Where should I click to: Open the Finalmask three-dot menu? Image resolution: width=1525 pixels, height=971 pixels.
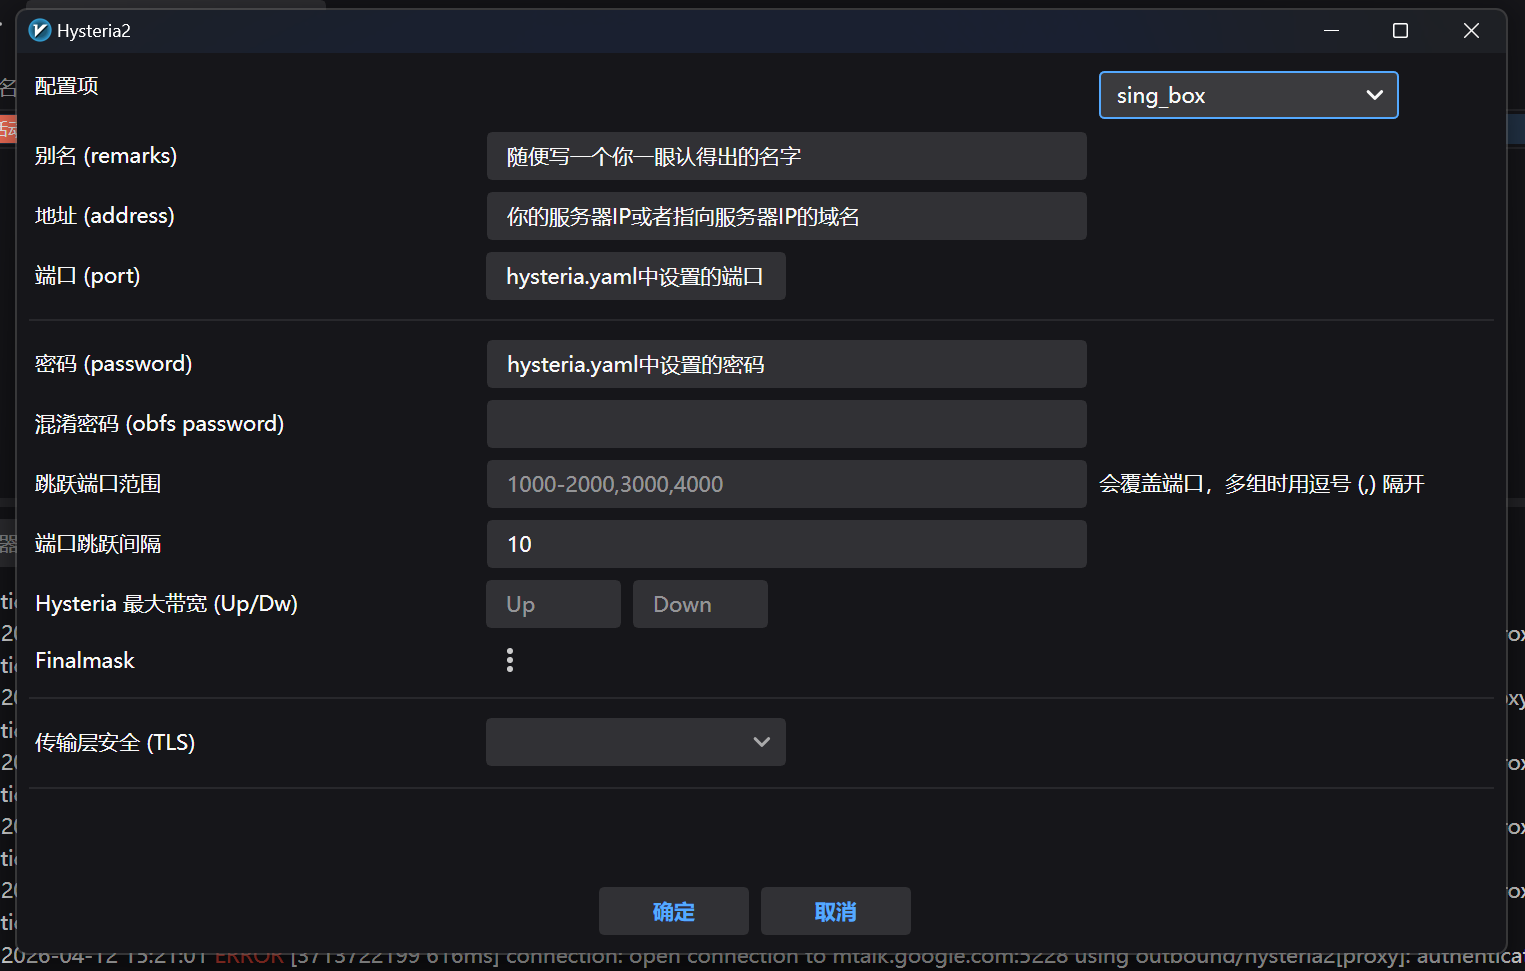pyautogui.click(x=510, y=660)
